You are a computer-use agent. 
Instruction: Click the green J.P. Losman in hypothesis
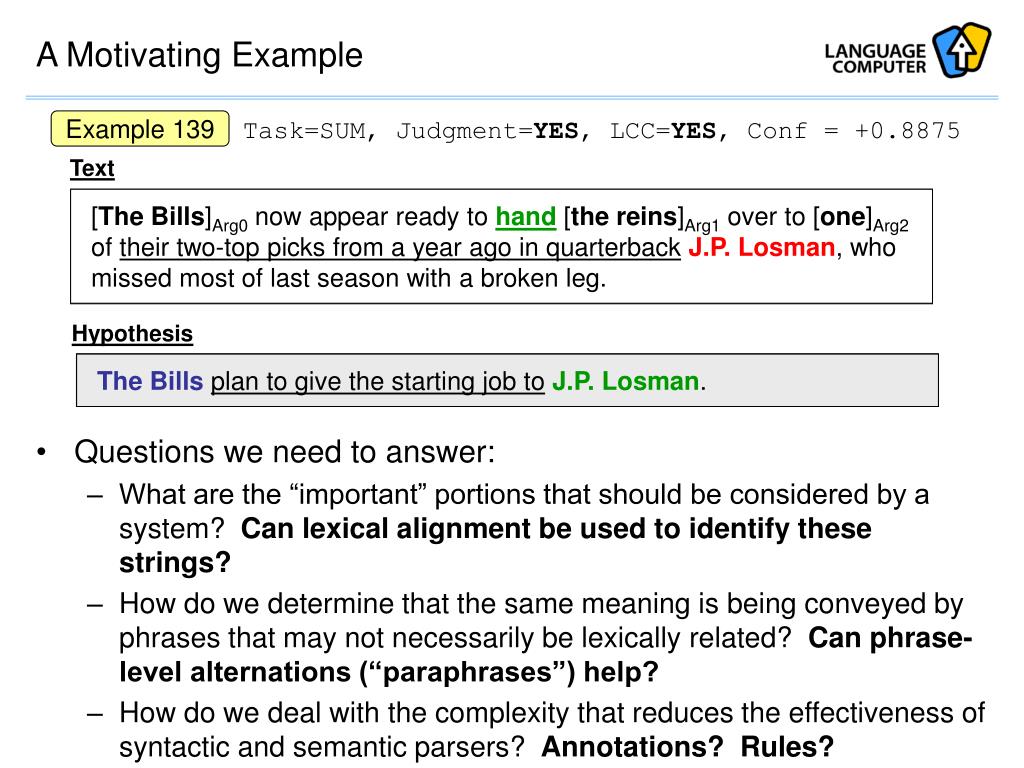[626, 381]
